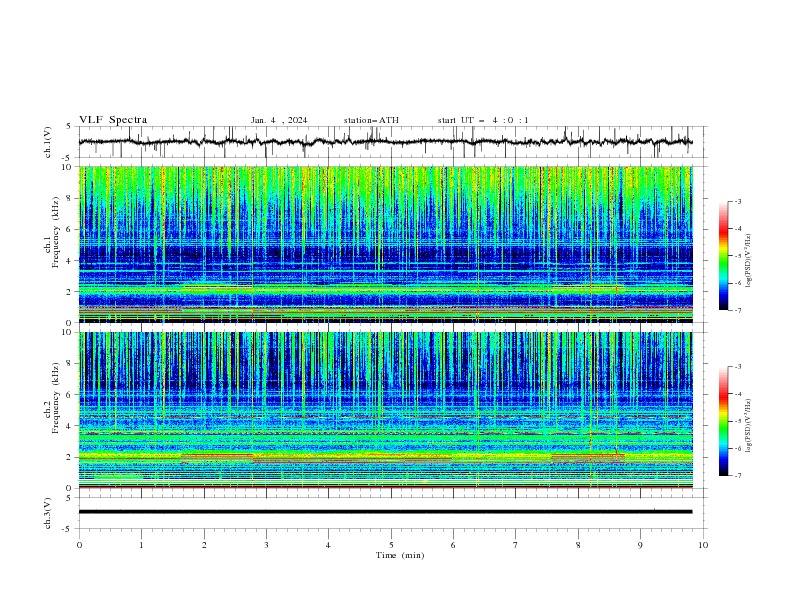Click the "-3" label on upper colorbar
Viewport: 792px width, 612px height.
pyautogui.click(x=737, y=201)
